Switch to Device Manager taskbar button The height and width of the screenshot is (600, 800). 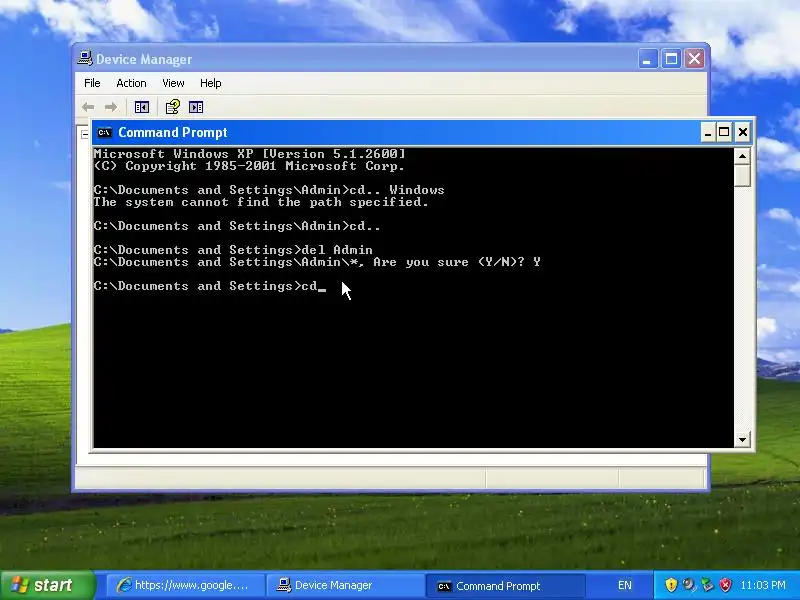pyautogui.click(x=346, y=585)
